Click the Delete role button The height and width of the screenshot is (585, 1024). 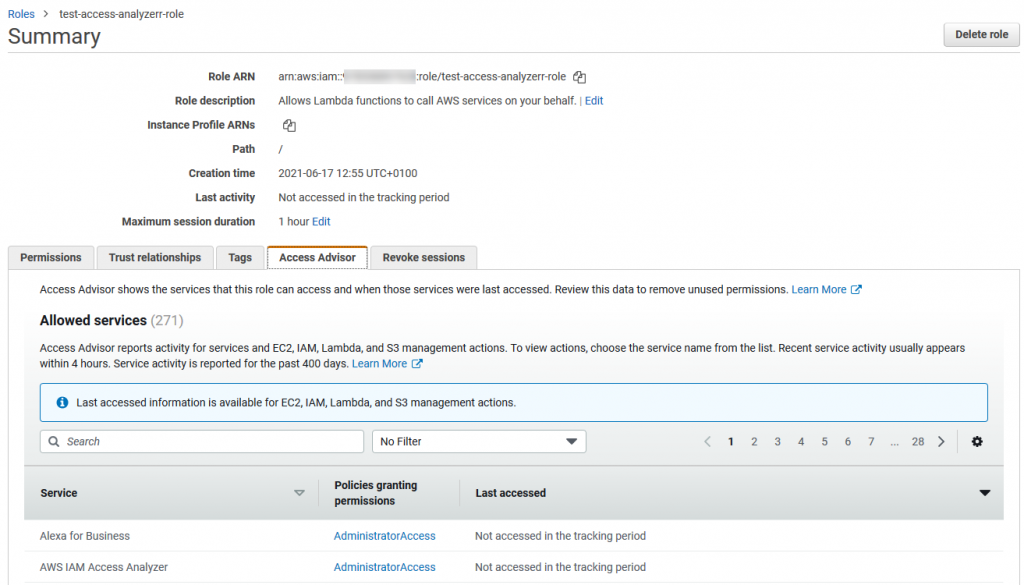tap(980, 34)
